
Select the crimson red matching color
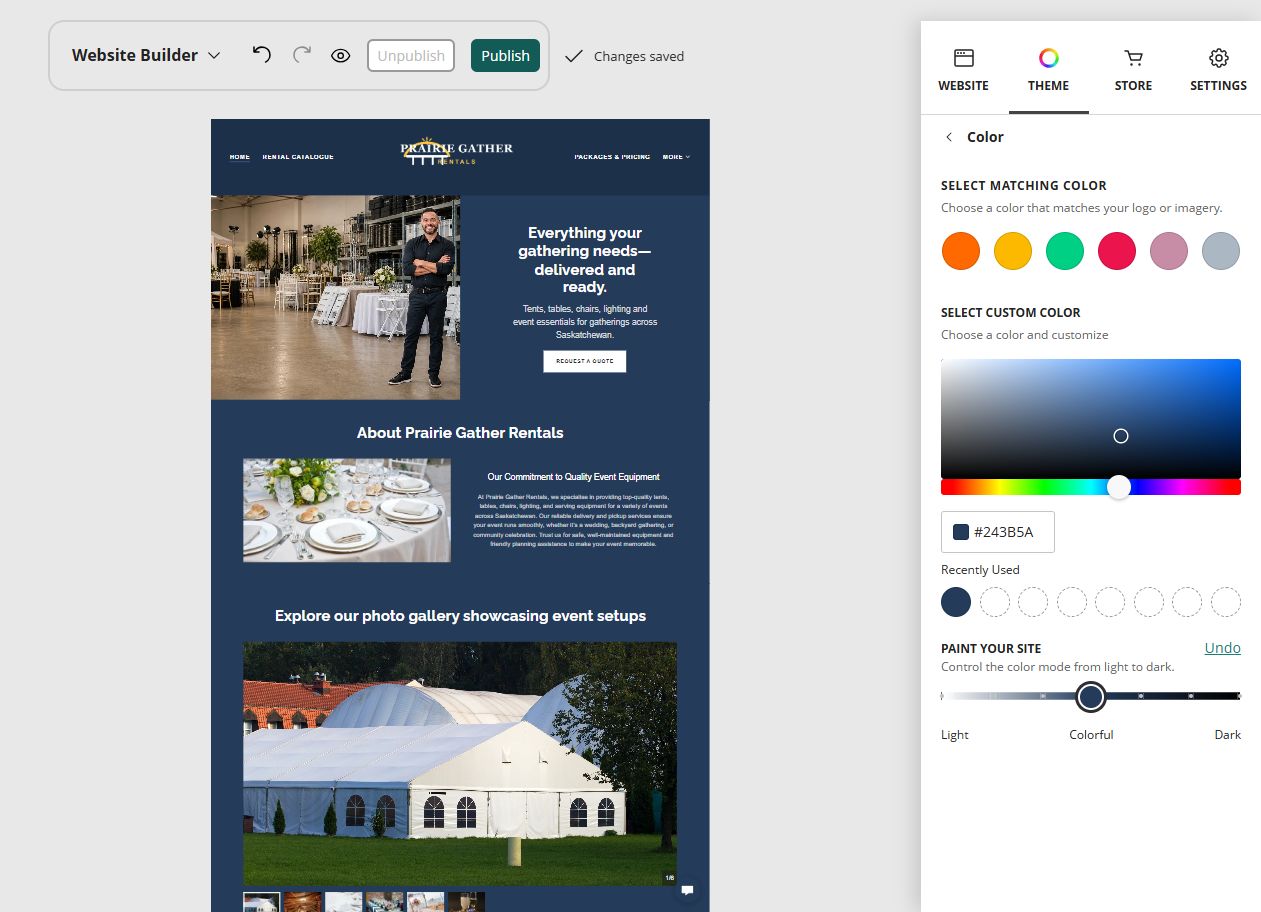(x=1117, y=251)
